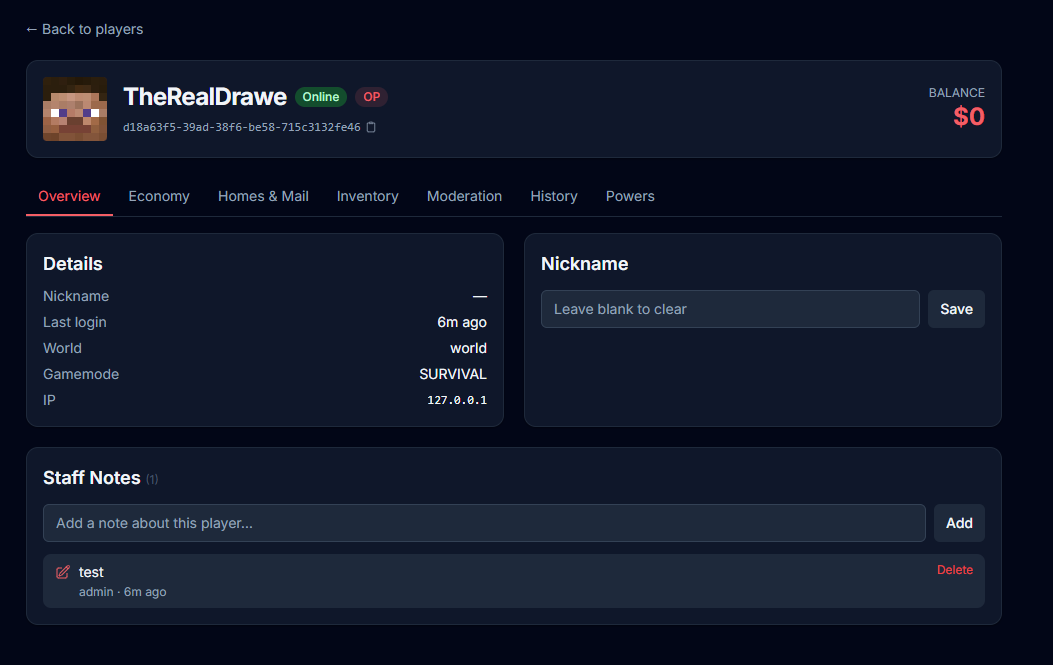1053x665 pixels.
Task: Click the Online status badge
Action: [321, 97]
